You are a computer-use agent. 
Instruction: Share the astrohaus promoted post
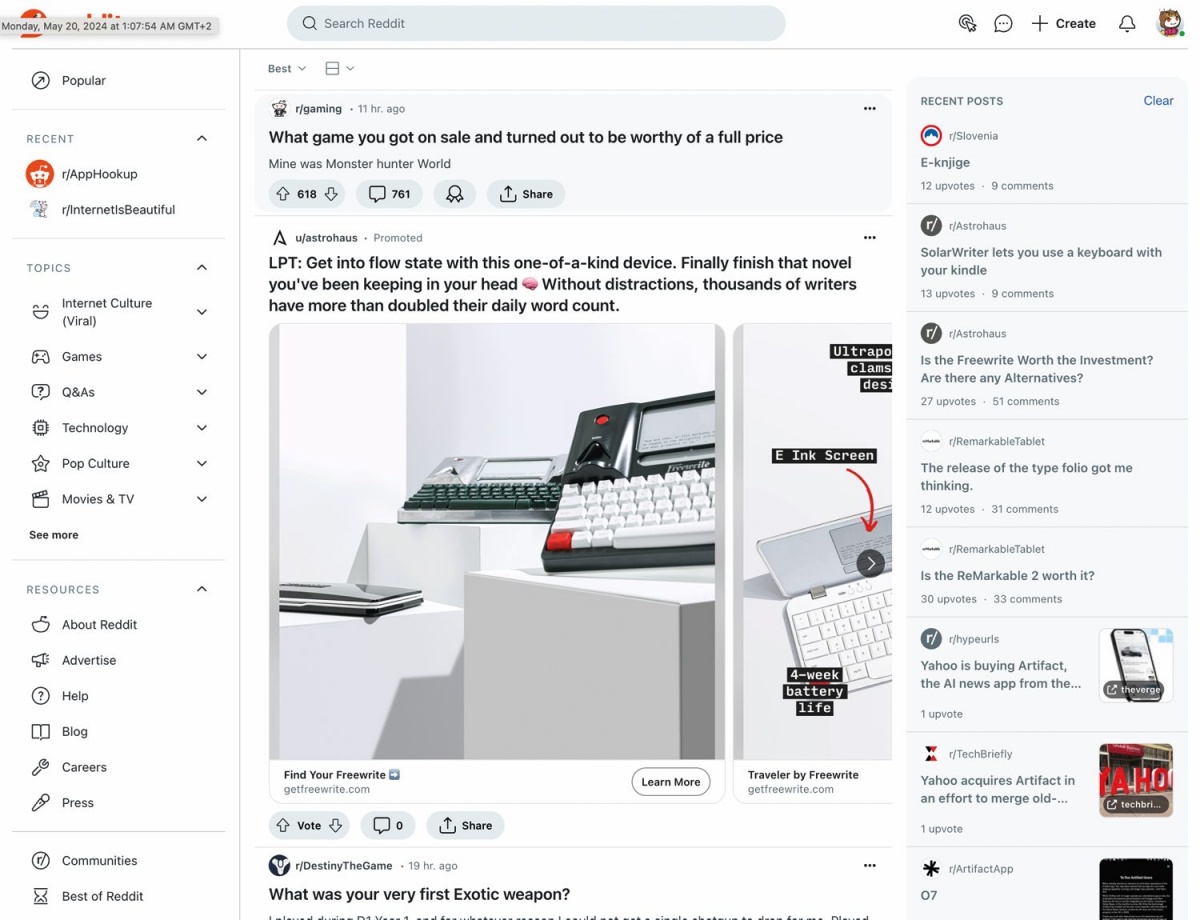(x=465, y=825)
